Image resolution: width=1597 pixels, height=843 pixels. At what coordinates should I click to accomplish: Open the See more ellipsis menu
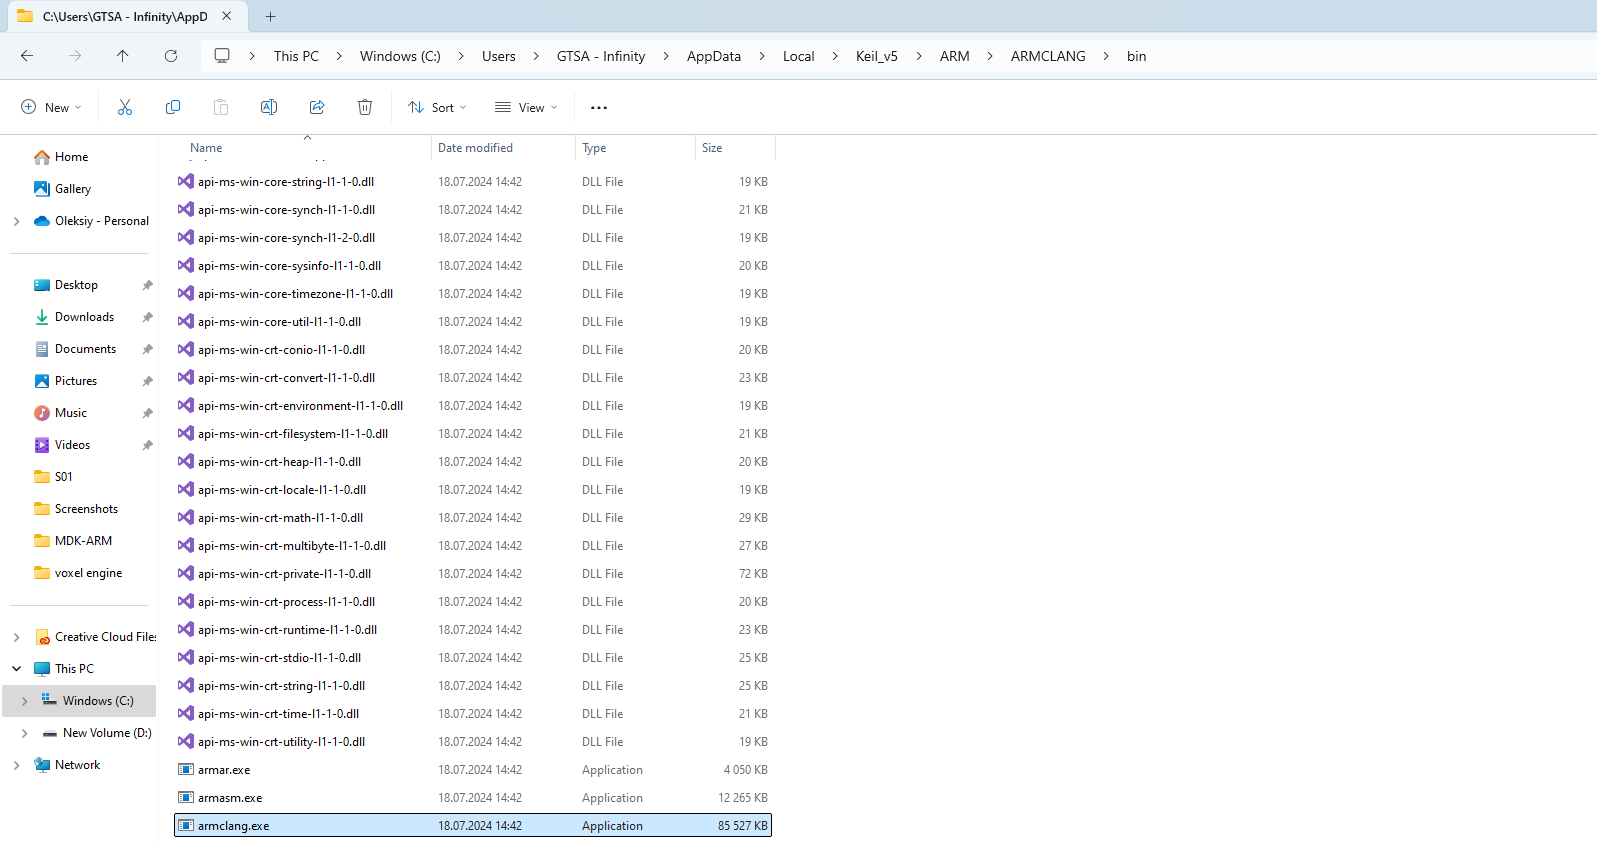(599, 107)
